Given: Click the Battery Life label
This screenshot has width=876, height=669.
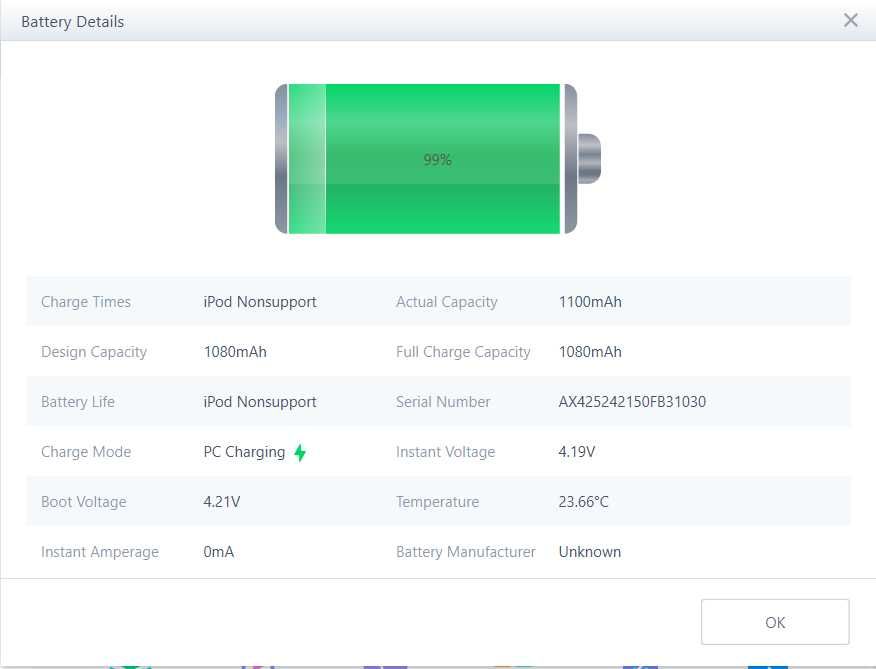Looking at the screenshot, I should pyautogui.click(x=78, y=402).
